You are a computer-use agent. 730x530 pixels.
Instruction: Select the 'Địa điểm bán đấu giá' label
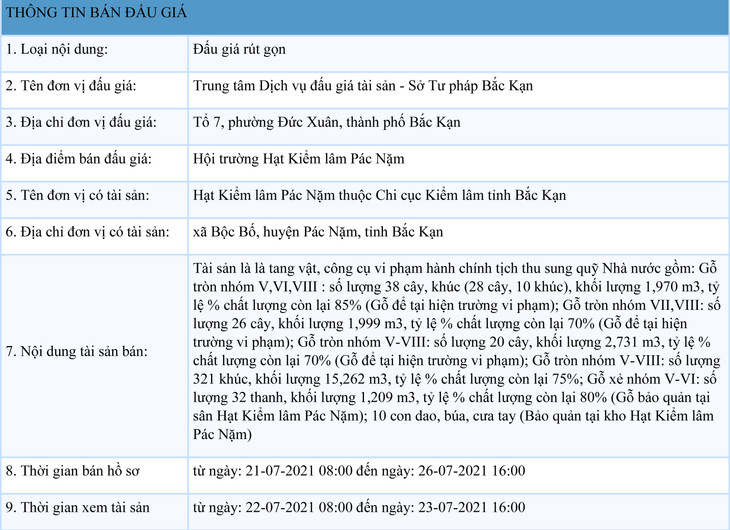(75, 159)
